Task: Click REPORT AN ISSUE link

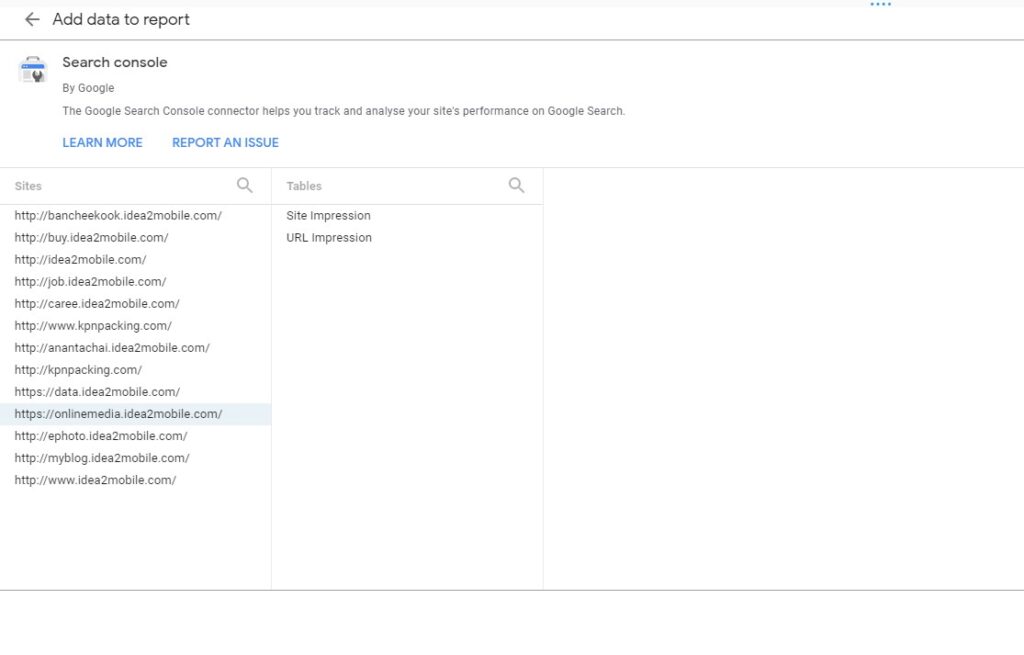Action: tap(225, 142)
